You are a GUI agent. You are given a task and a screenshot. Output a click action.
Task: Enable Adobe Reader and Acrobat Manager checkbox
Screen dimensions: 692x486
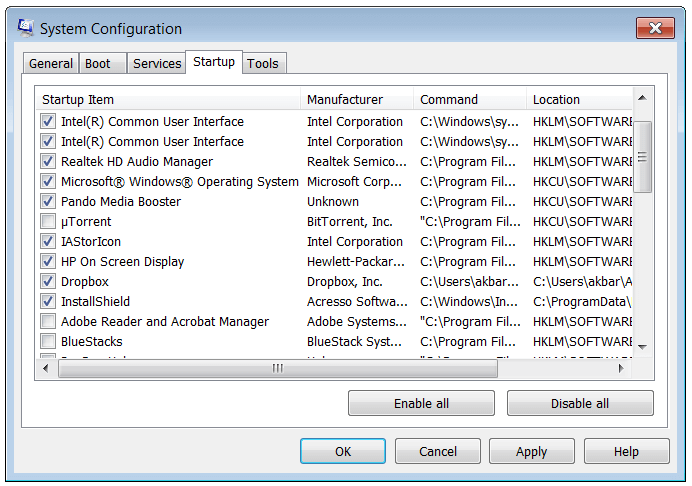click(x=48, y=321)
